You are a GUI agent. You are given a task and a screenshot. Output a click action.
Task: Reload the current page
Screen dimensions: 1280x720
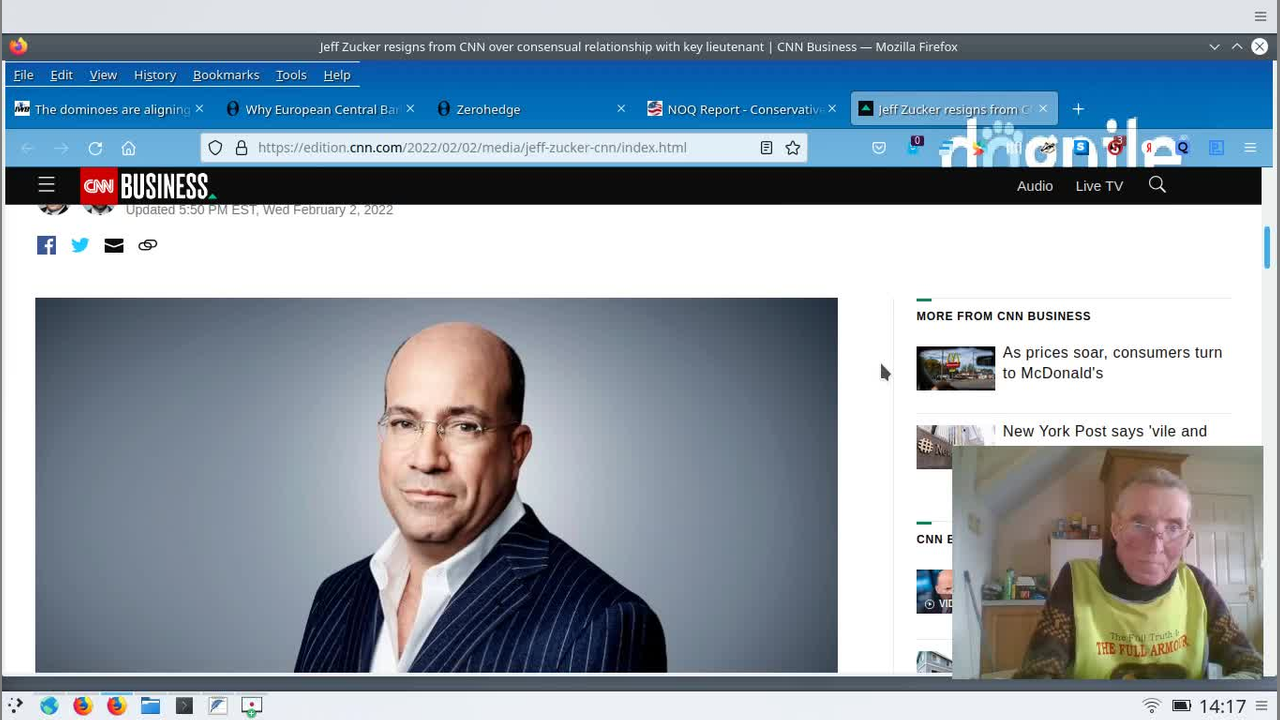click(x=95, y=148)
